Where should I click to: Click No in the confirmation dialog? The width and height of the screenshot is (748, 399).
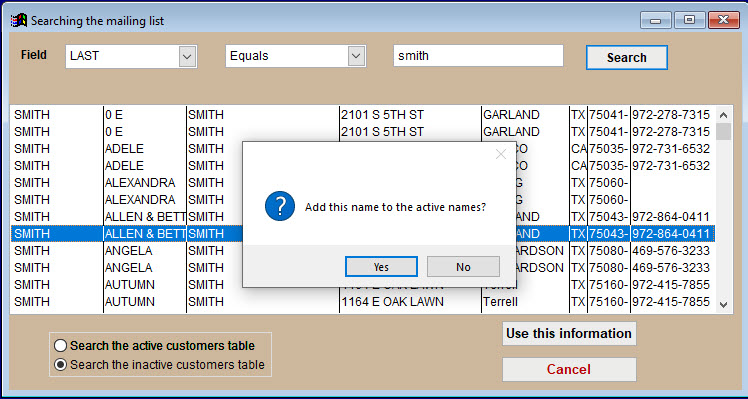coord(463,267)
